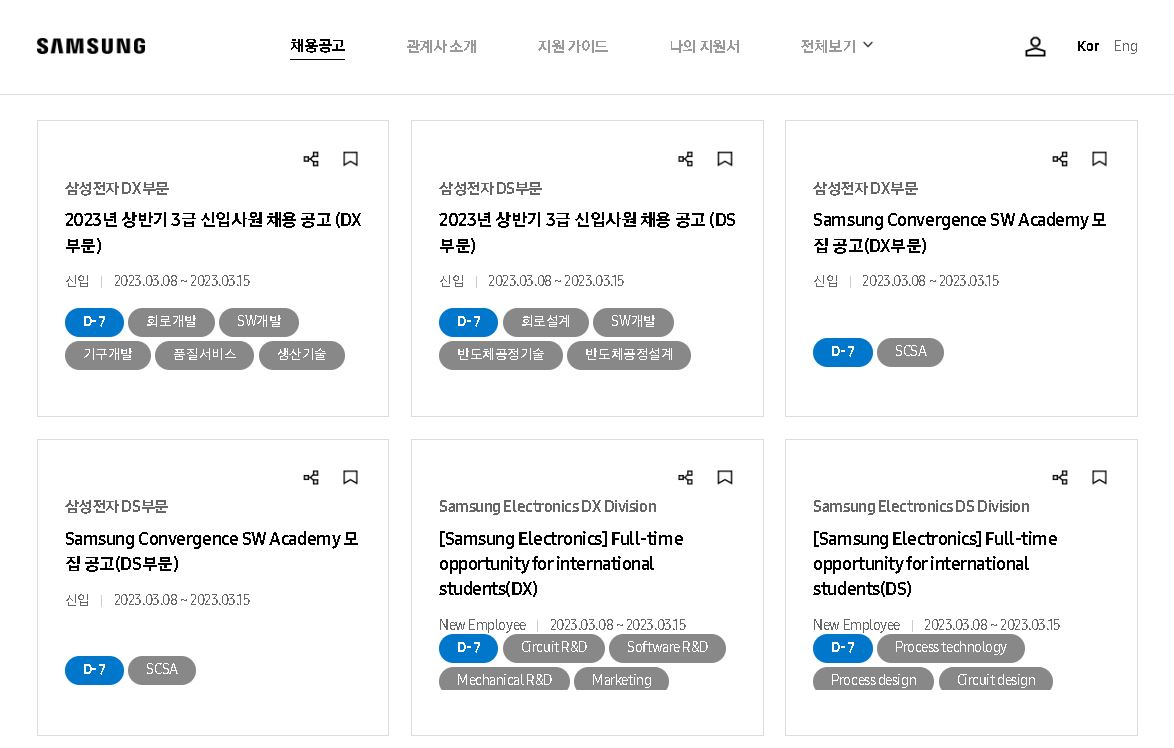Image resolution: width=1174 pixels, height=748 pixels.
Task: Share the SW Academy DX부문 posting
Action: [x=1059, y=159]
